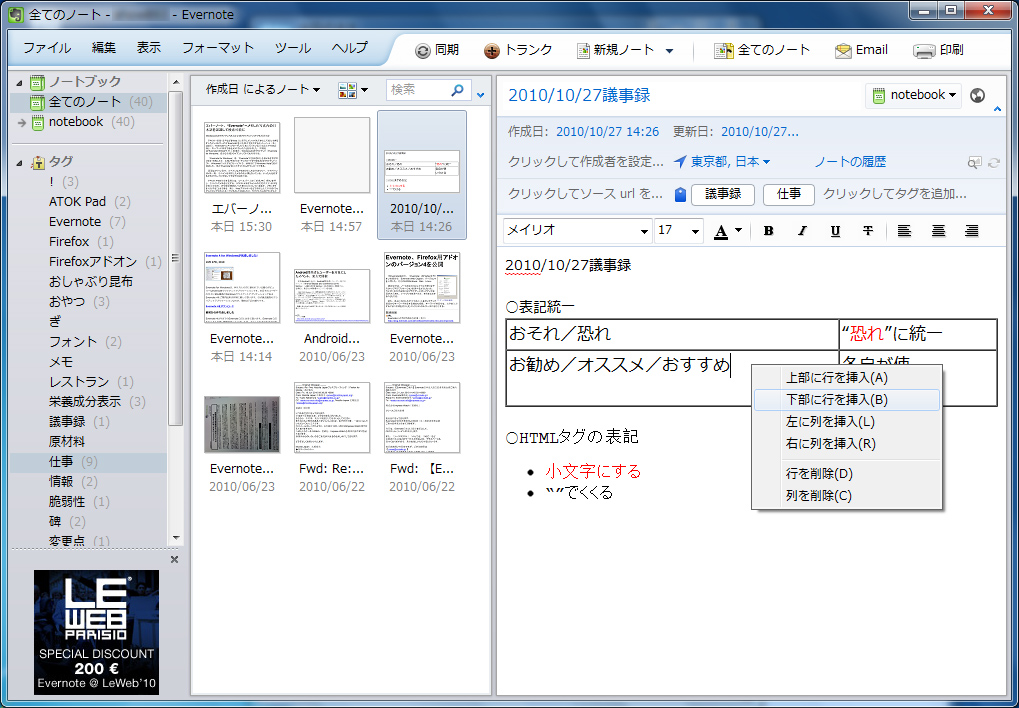Open ノートの履歴 link
This screenshot has width=1019, height=708.
[852, 161]
